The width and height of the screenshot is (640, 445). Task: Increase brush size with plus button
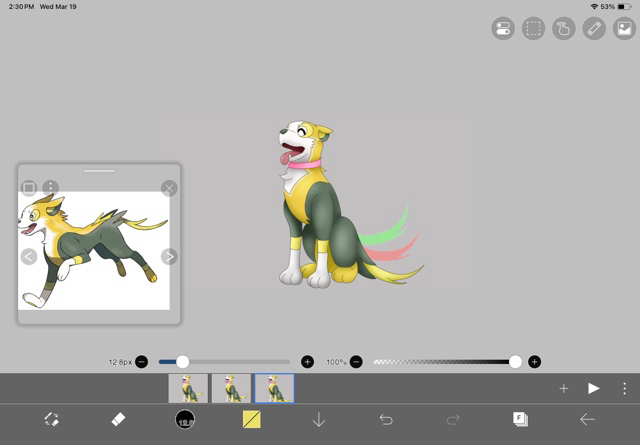307,362
